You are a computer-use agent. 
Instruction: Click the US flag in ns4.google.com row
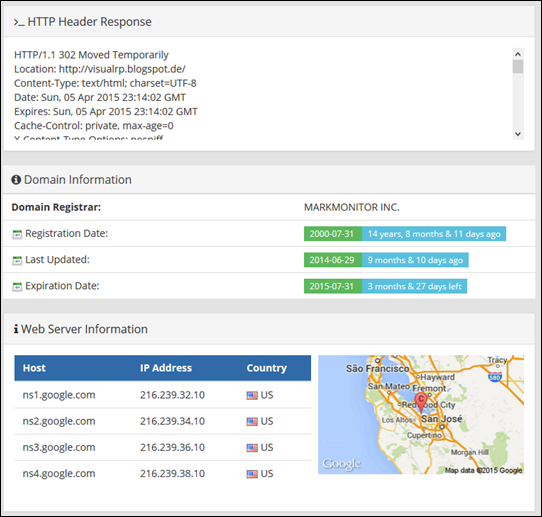pyautogui.click(x=252, y=474)
